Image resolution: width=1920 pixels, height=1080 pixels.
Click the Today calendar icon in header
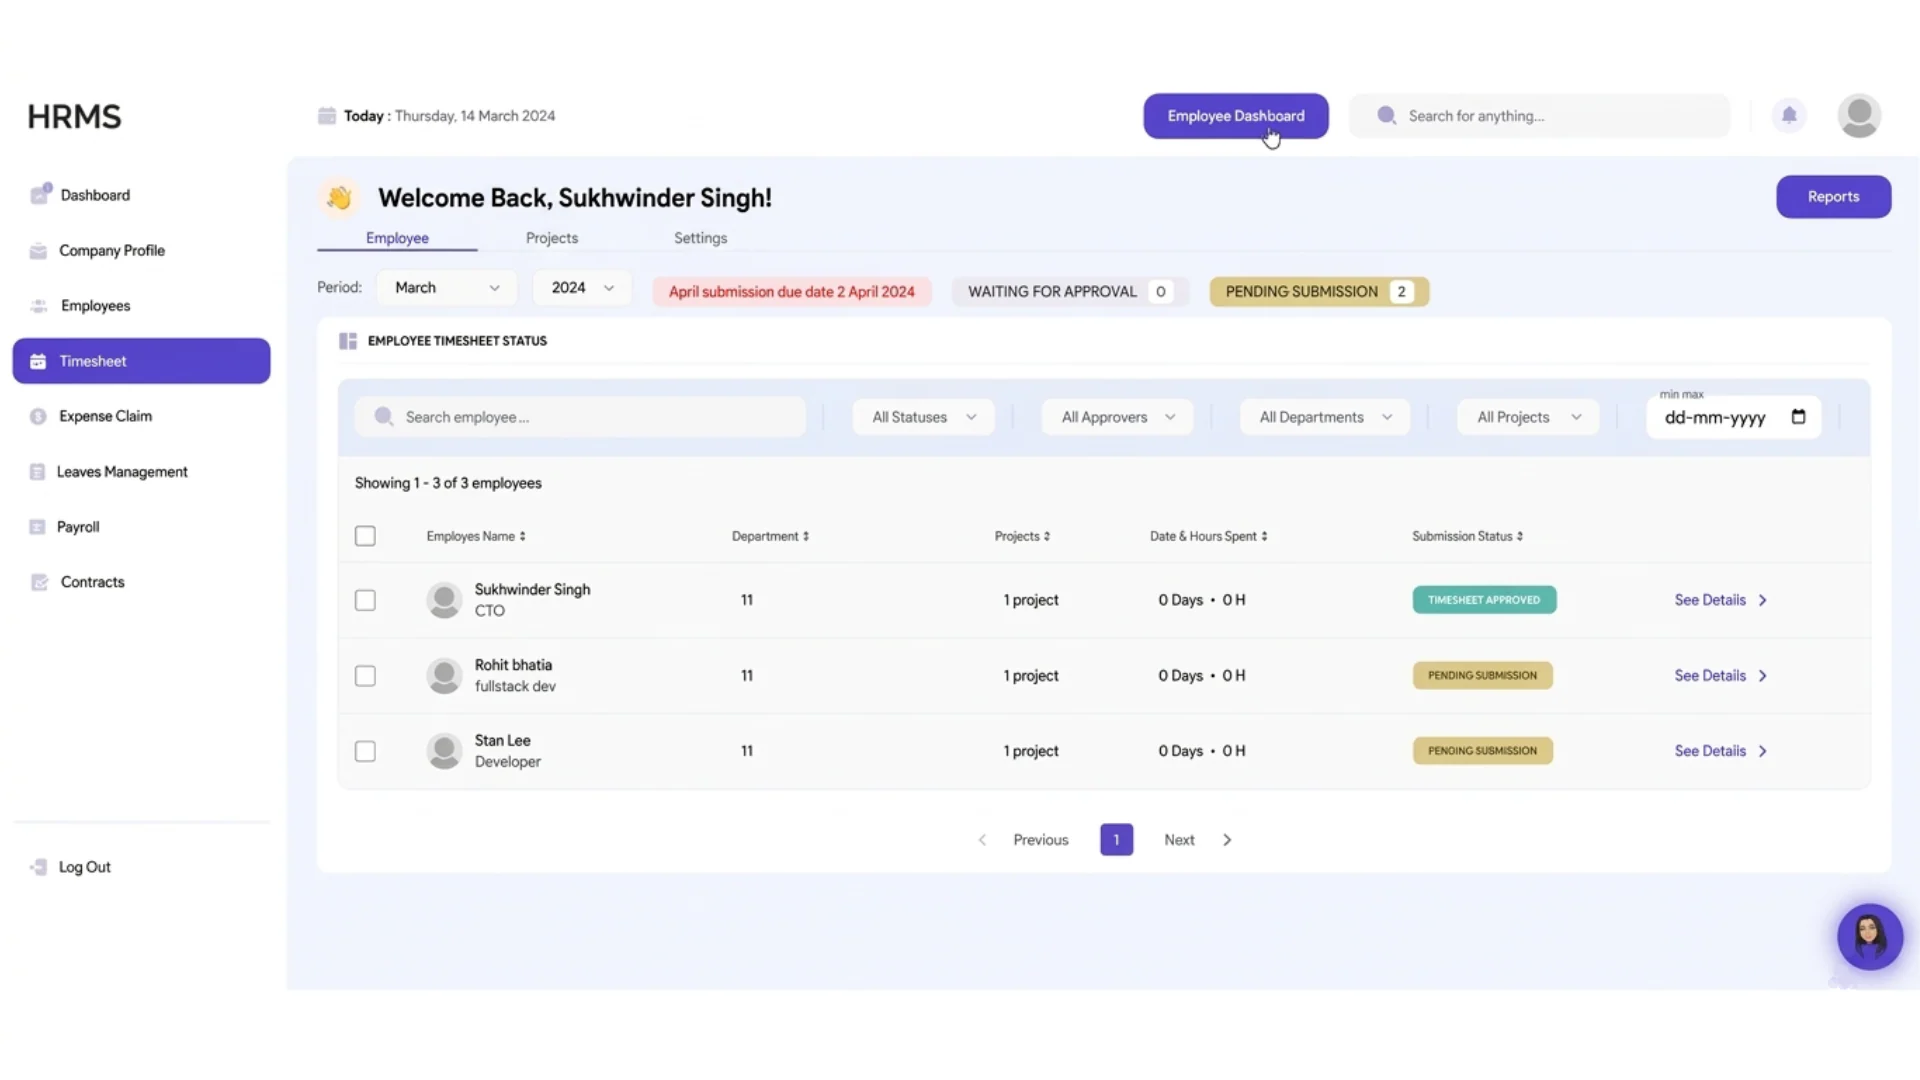coord(327,116)
